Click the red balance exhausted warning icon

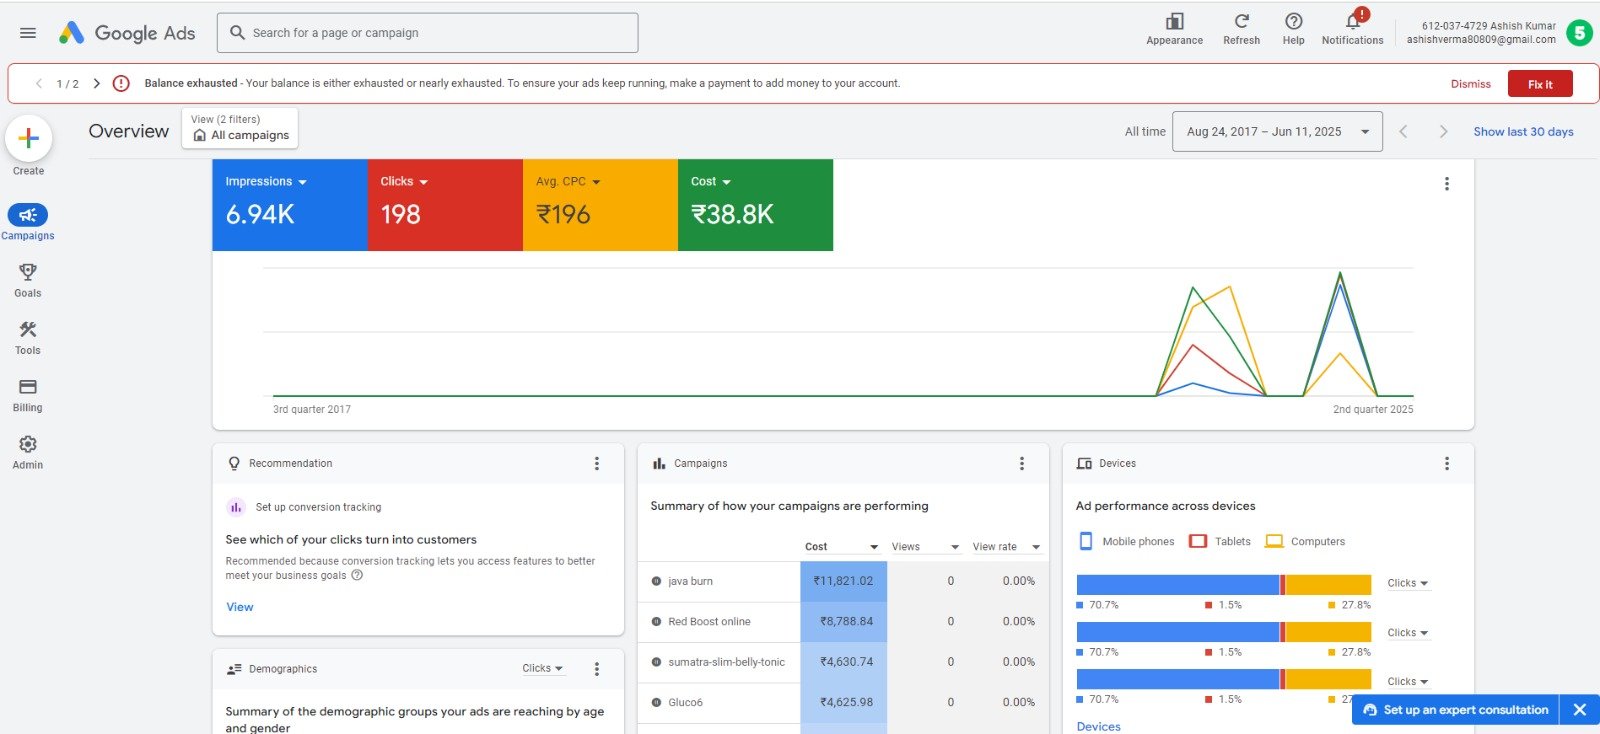pos(121,83)
